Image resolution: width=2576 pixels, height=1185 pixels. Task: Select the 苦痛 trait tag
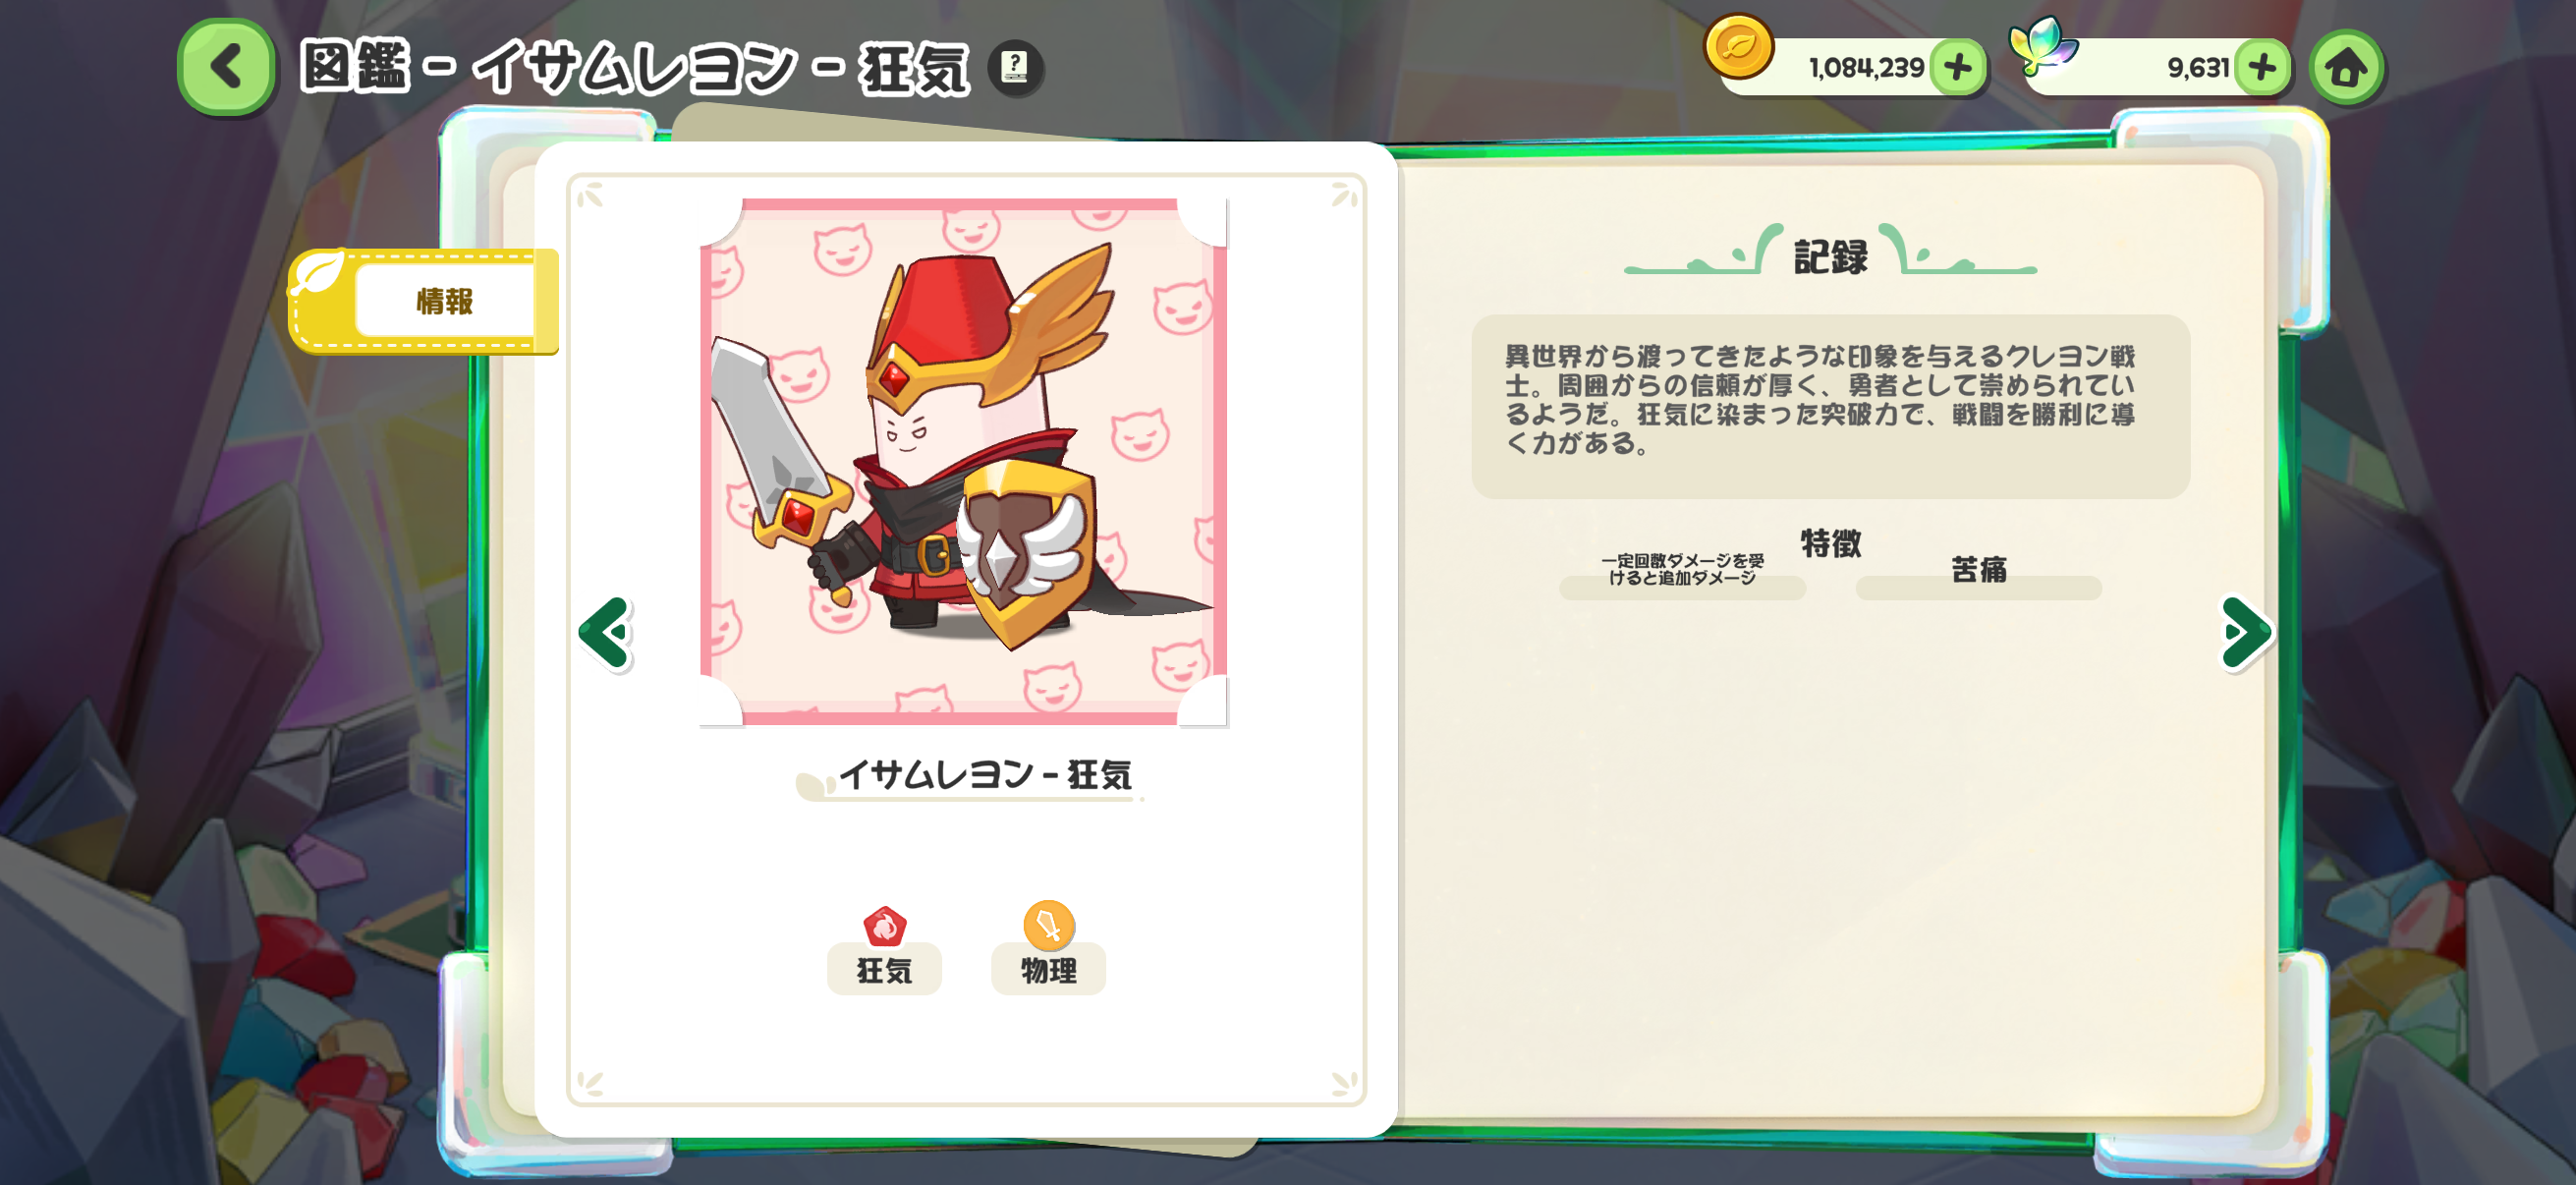point(1978,575)
